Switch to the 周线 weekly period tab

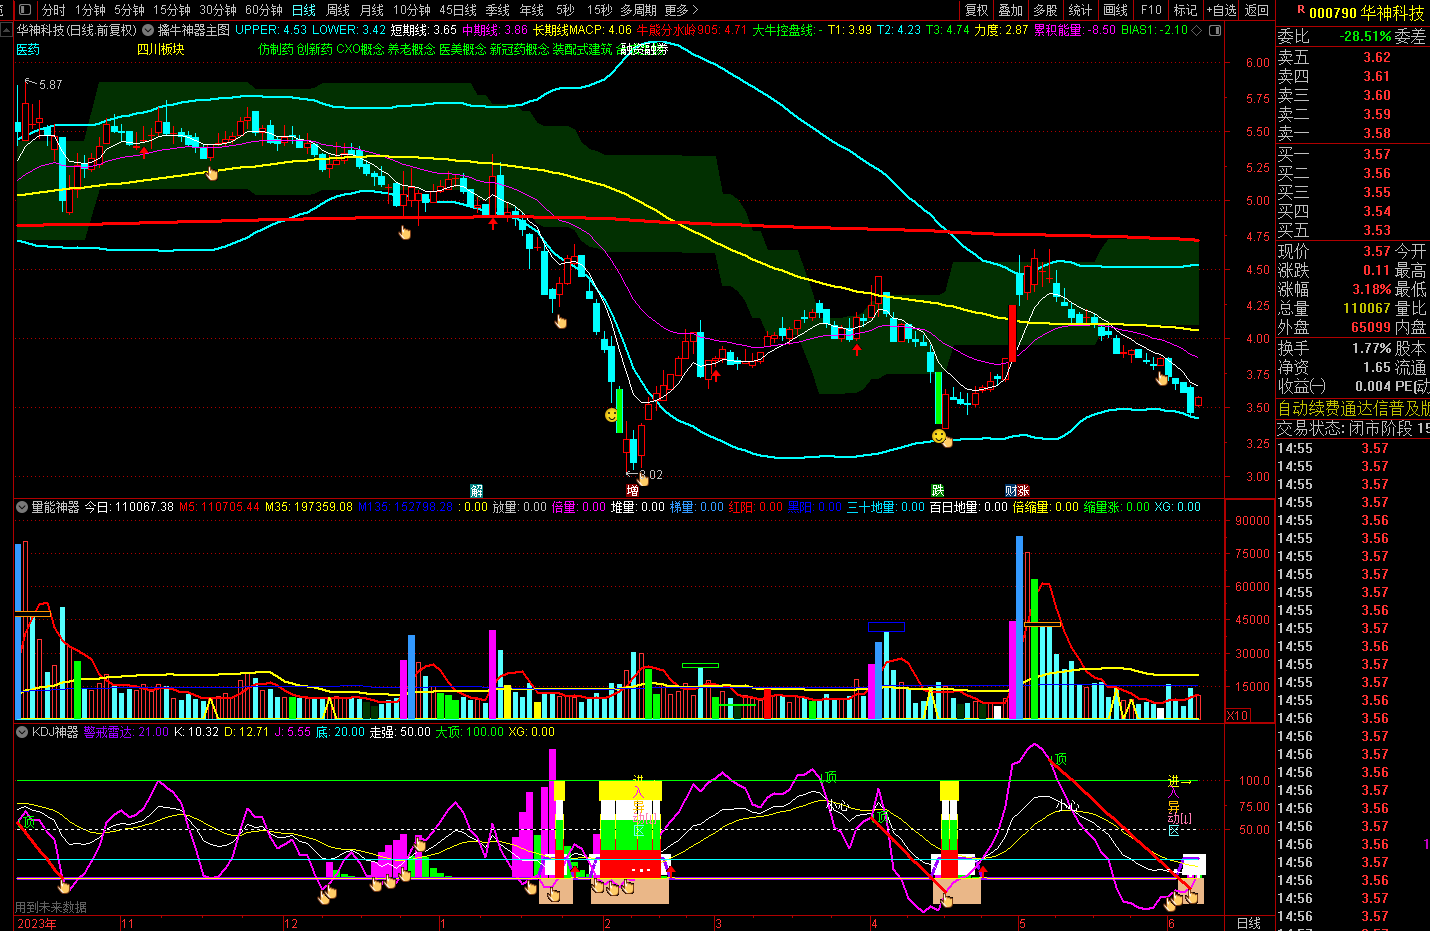338,10
